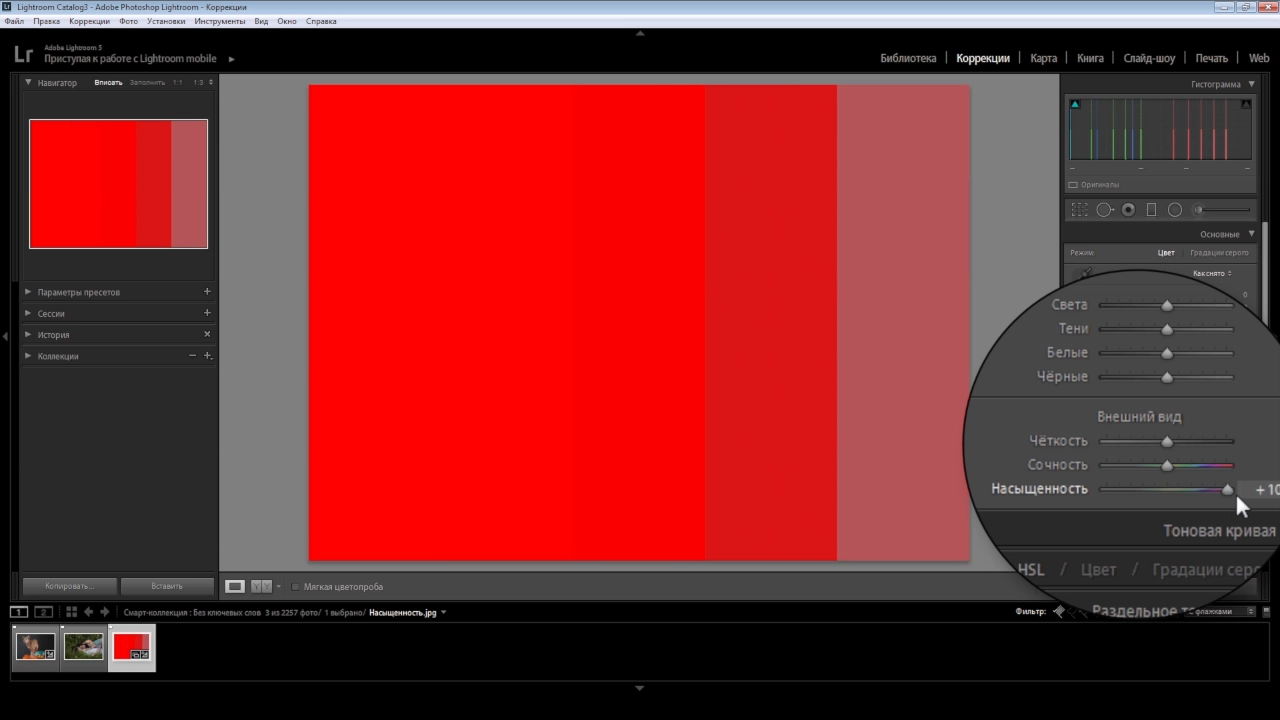
Task: Collapse the top module panel arrow
Action: click(x=640, y=33)
